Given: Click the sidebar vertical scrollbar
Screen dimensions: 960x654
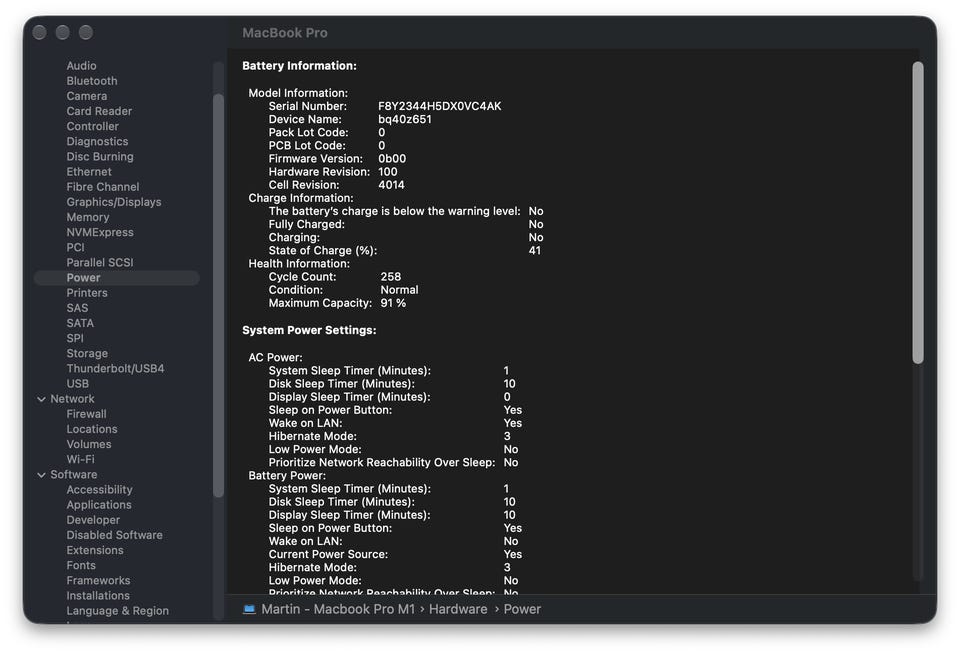Looking at the screenshot, I should (x=218, y=295).
